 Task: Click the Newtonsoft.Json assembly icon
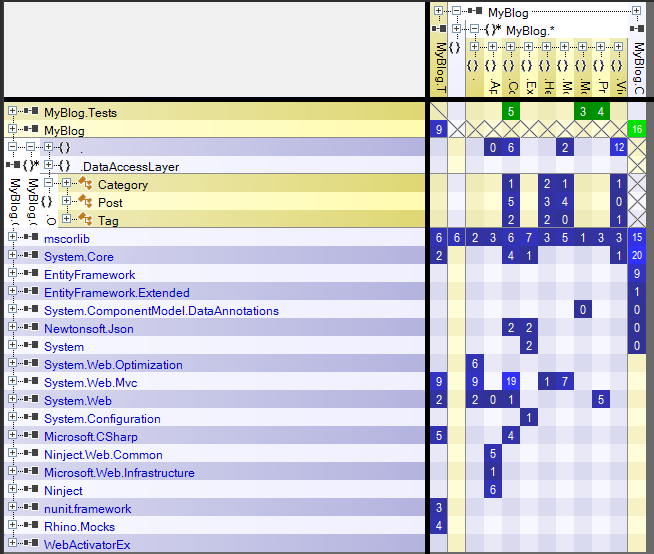[x=31, y=327]
